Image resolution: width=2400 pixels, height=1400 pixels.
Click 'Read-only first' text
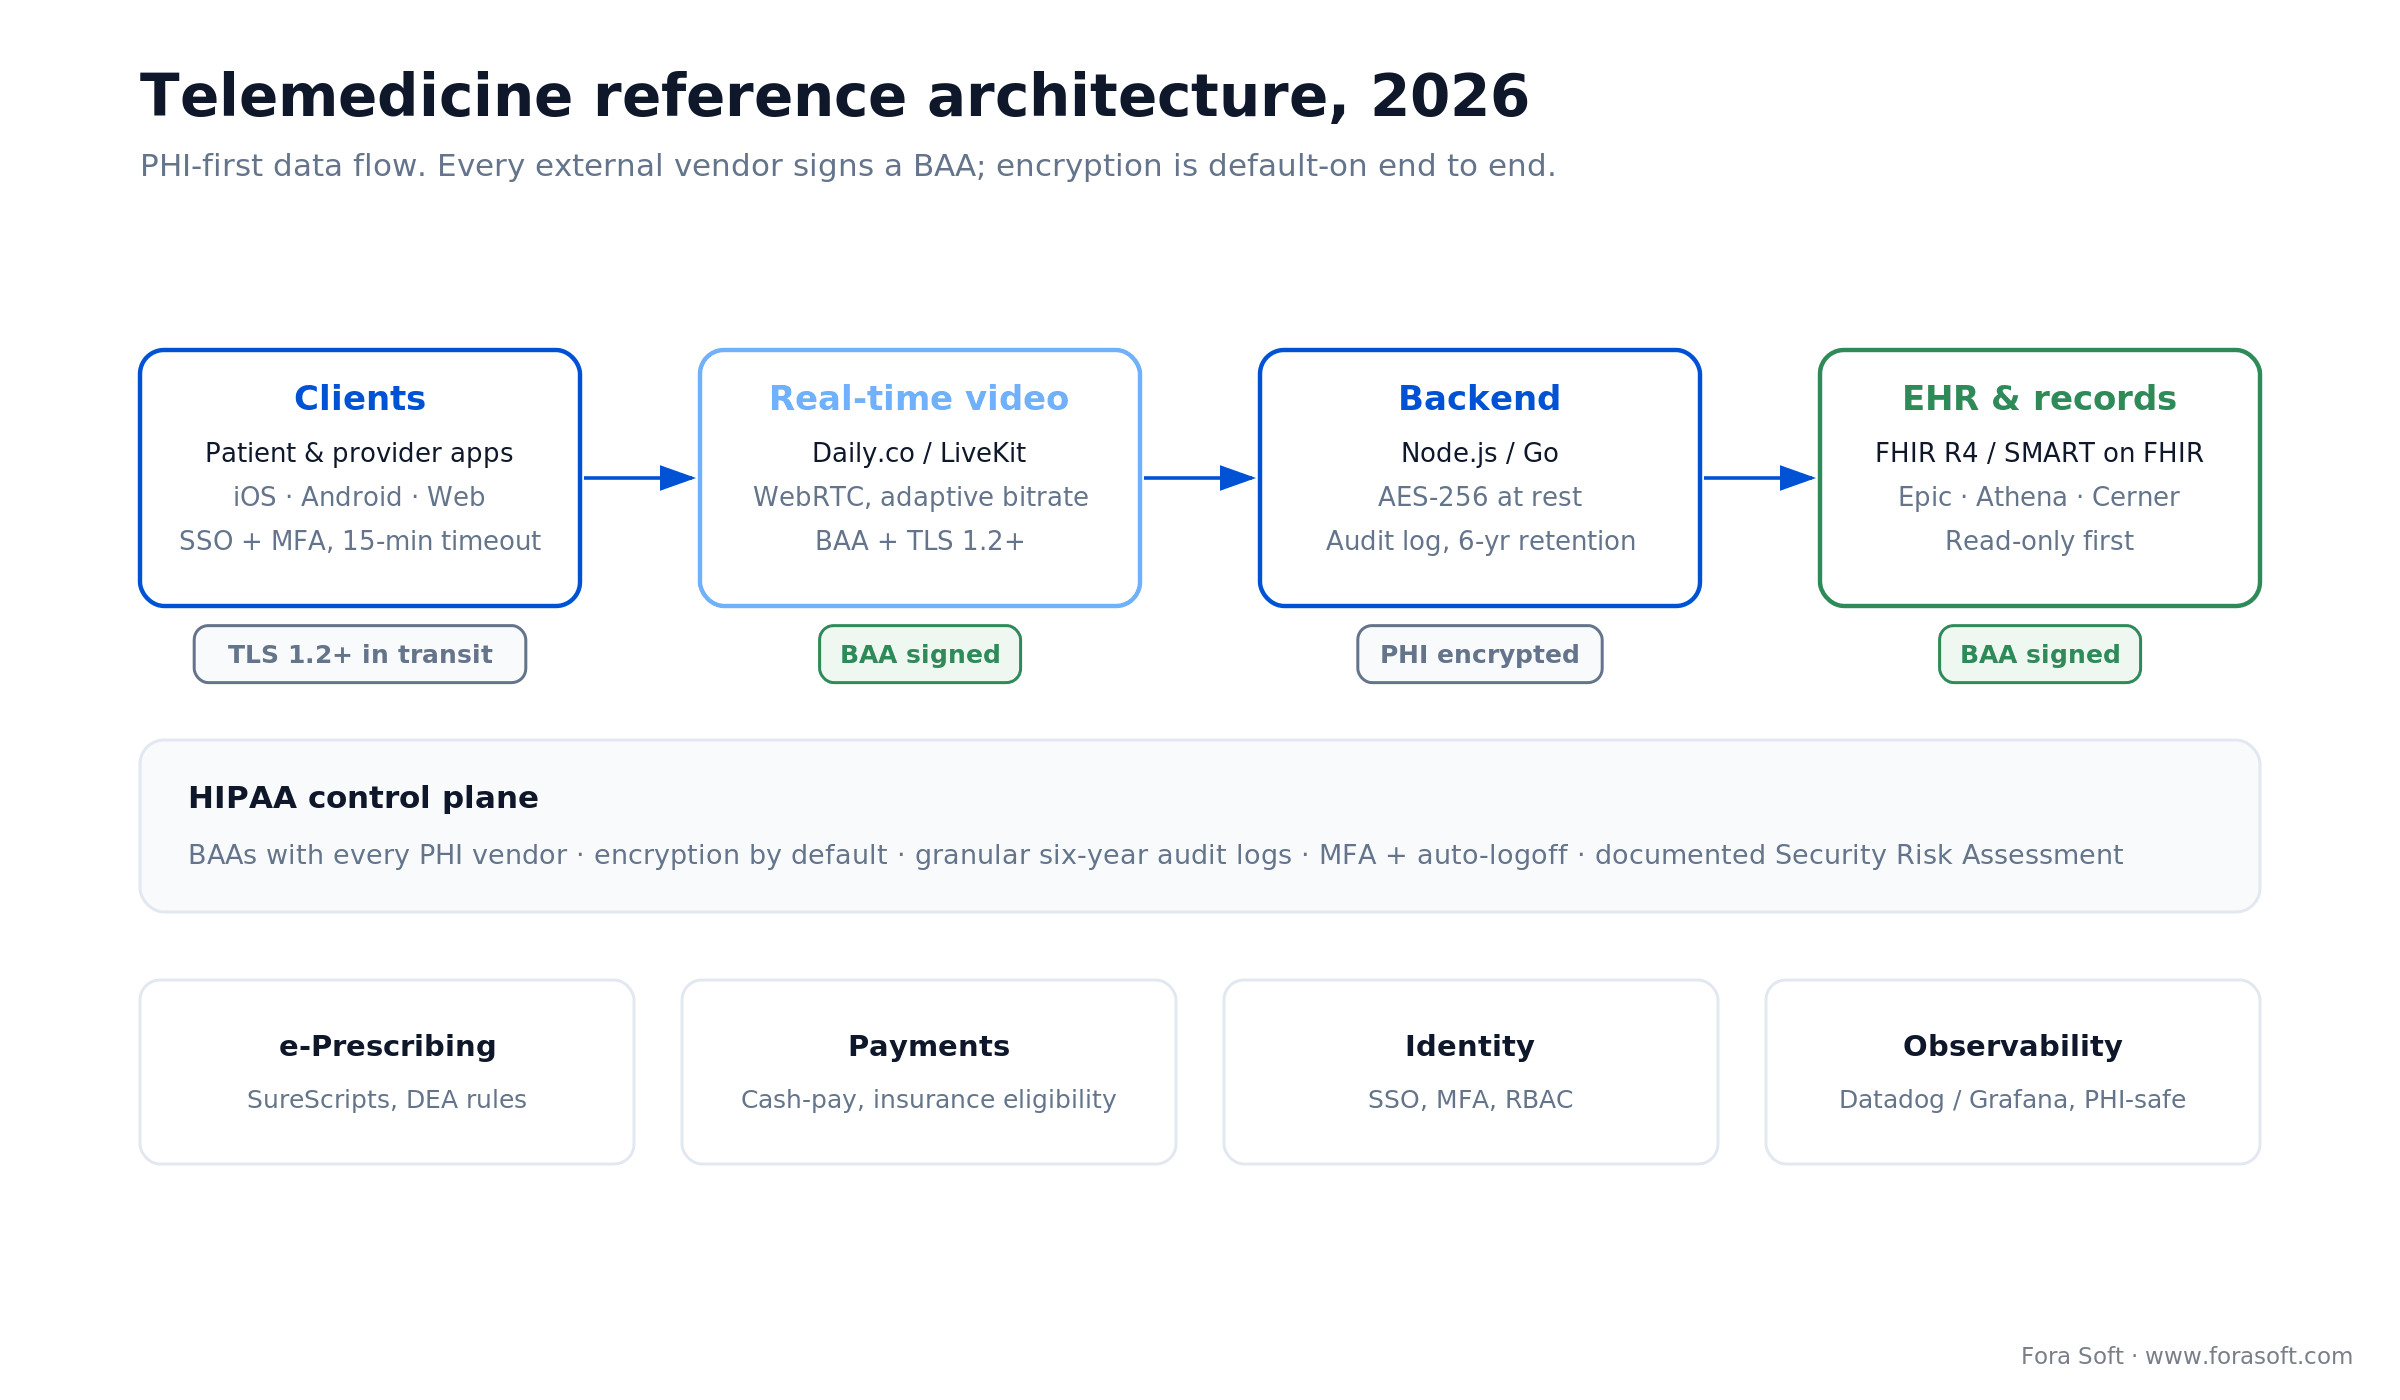2039,541
